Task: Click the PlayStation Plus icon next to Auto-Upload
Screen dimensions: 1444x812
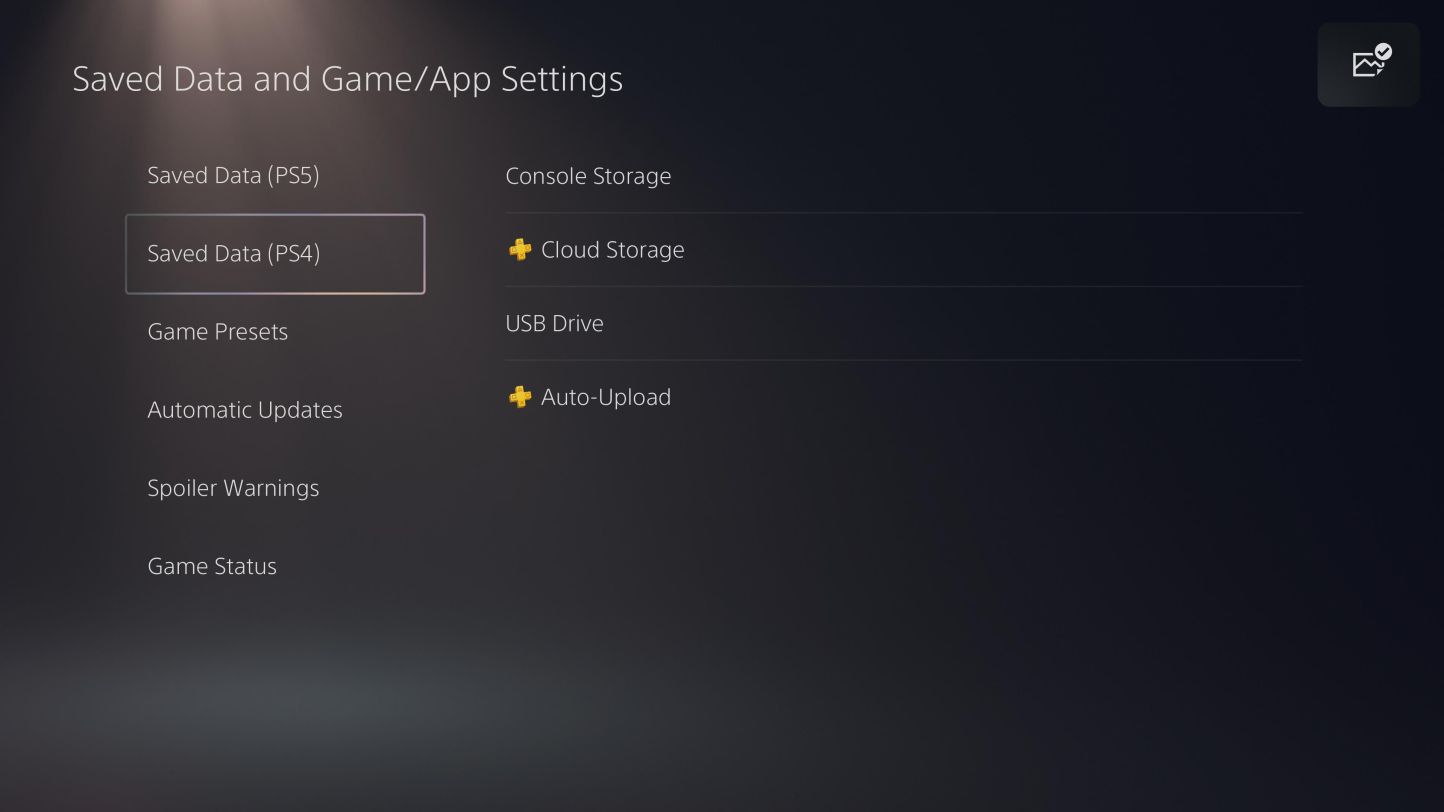Action: (519, 397)
